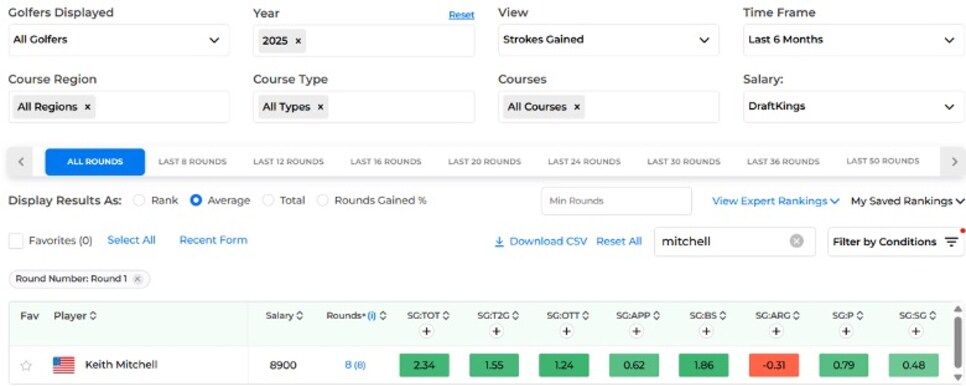Click the Min Rounds input field
Image resolution: width=966 pixels, height=386 pixels.
(617, 201)
